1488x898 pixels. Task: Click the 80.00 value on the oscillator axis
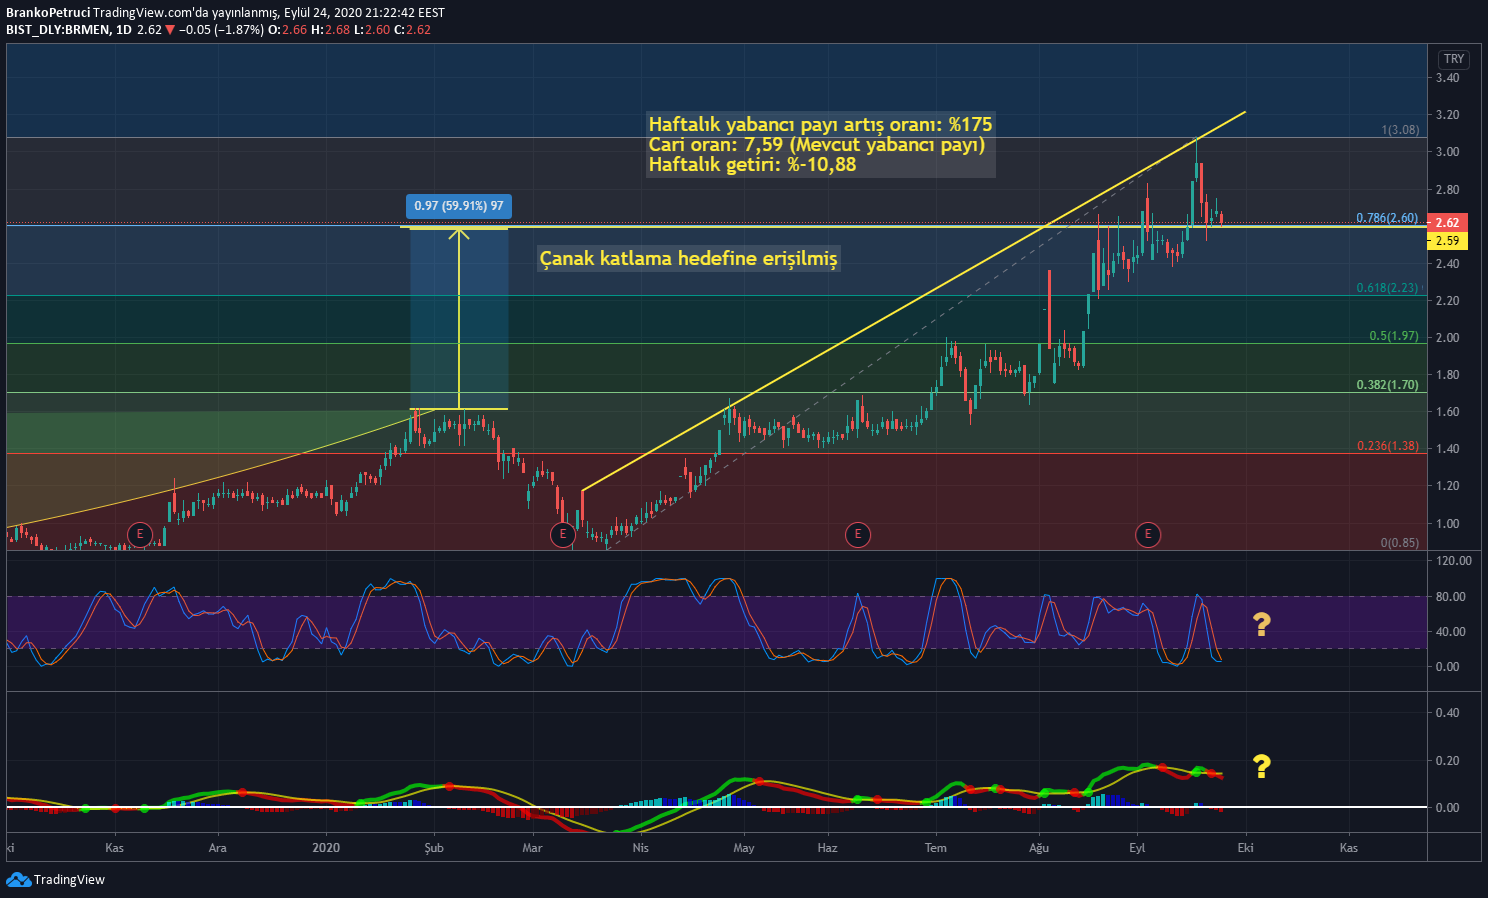(1449, 597)
